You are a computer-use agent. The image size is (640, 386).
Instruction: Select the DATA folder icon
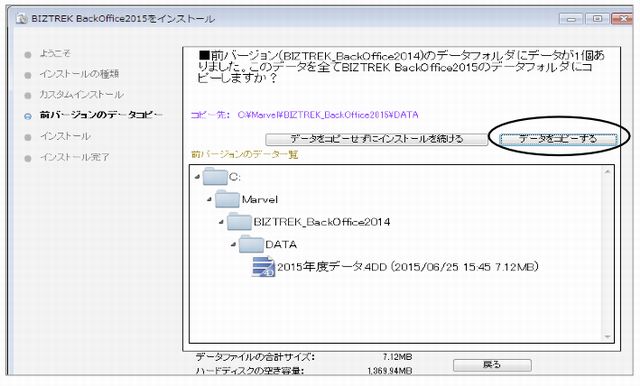pos(251,244)
